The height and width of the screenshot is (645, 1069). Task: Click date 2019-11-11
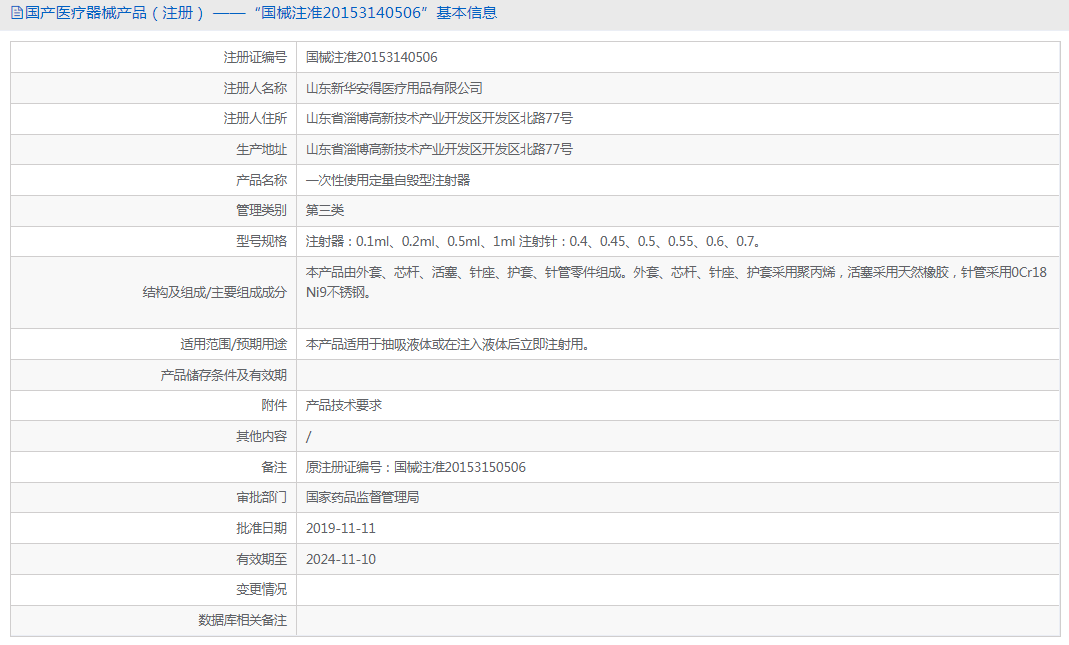pyautogui.click(x=341, y=528)
